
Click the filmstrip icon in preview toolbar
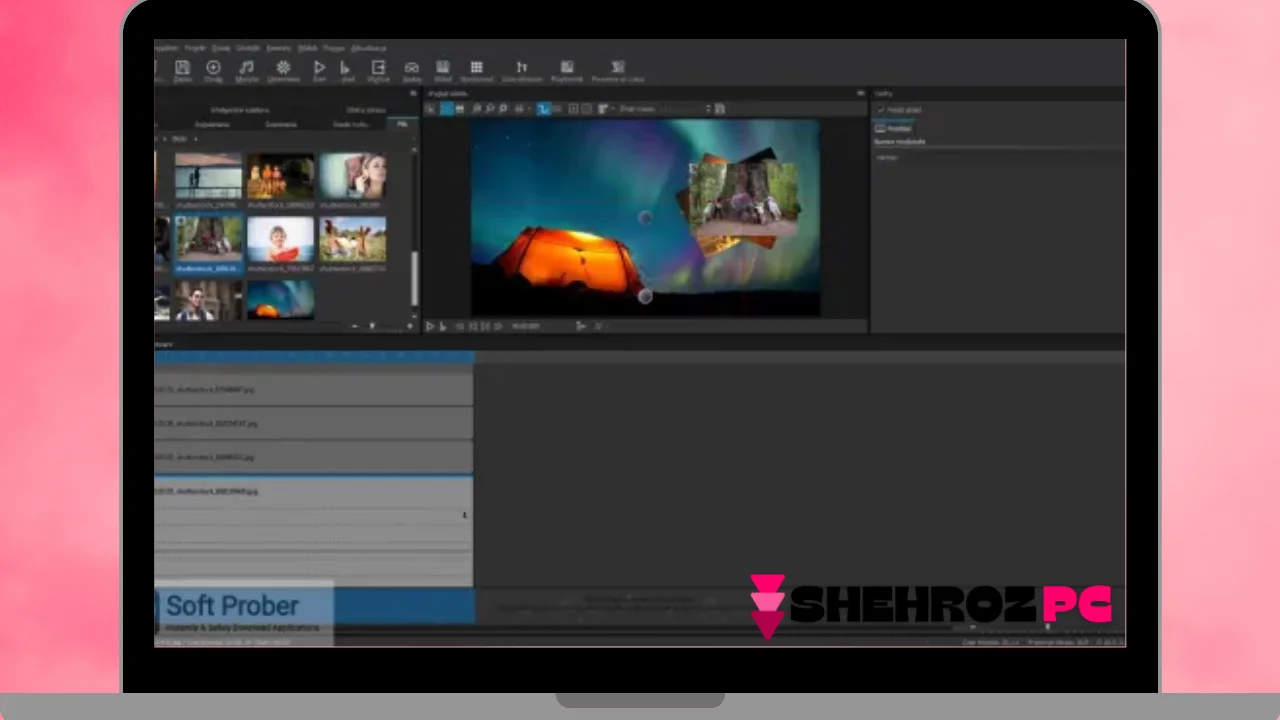459,109
